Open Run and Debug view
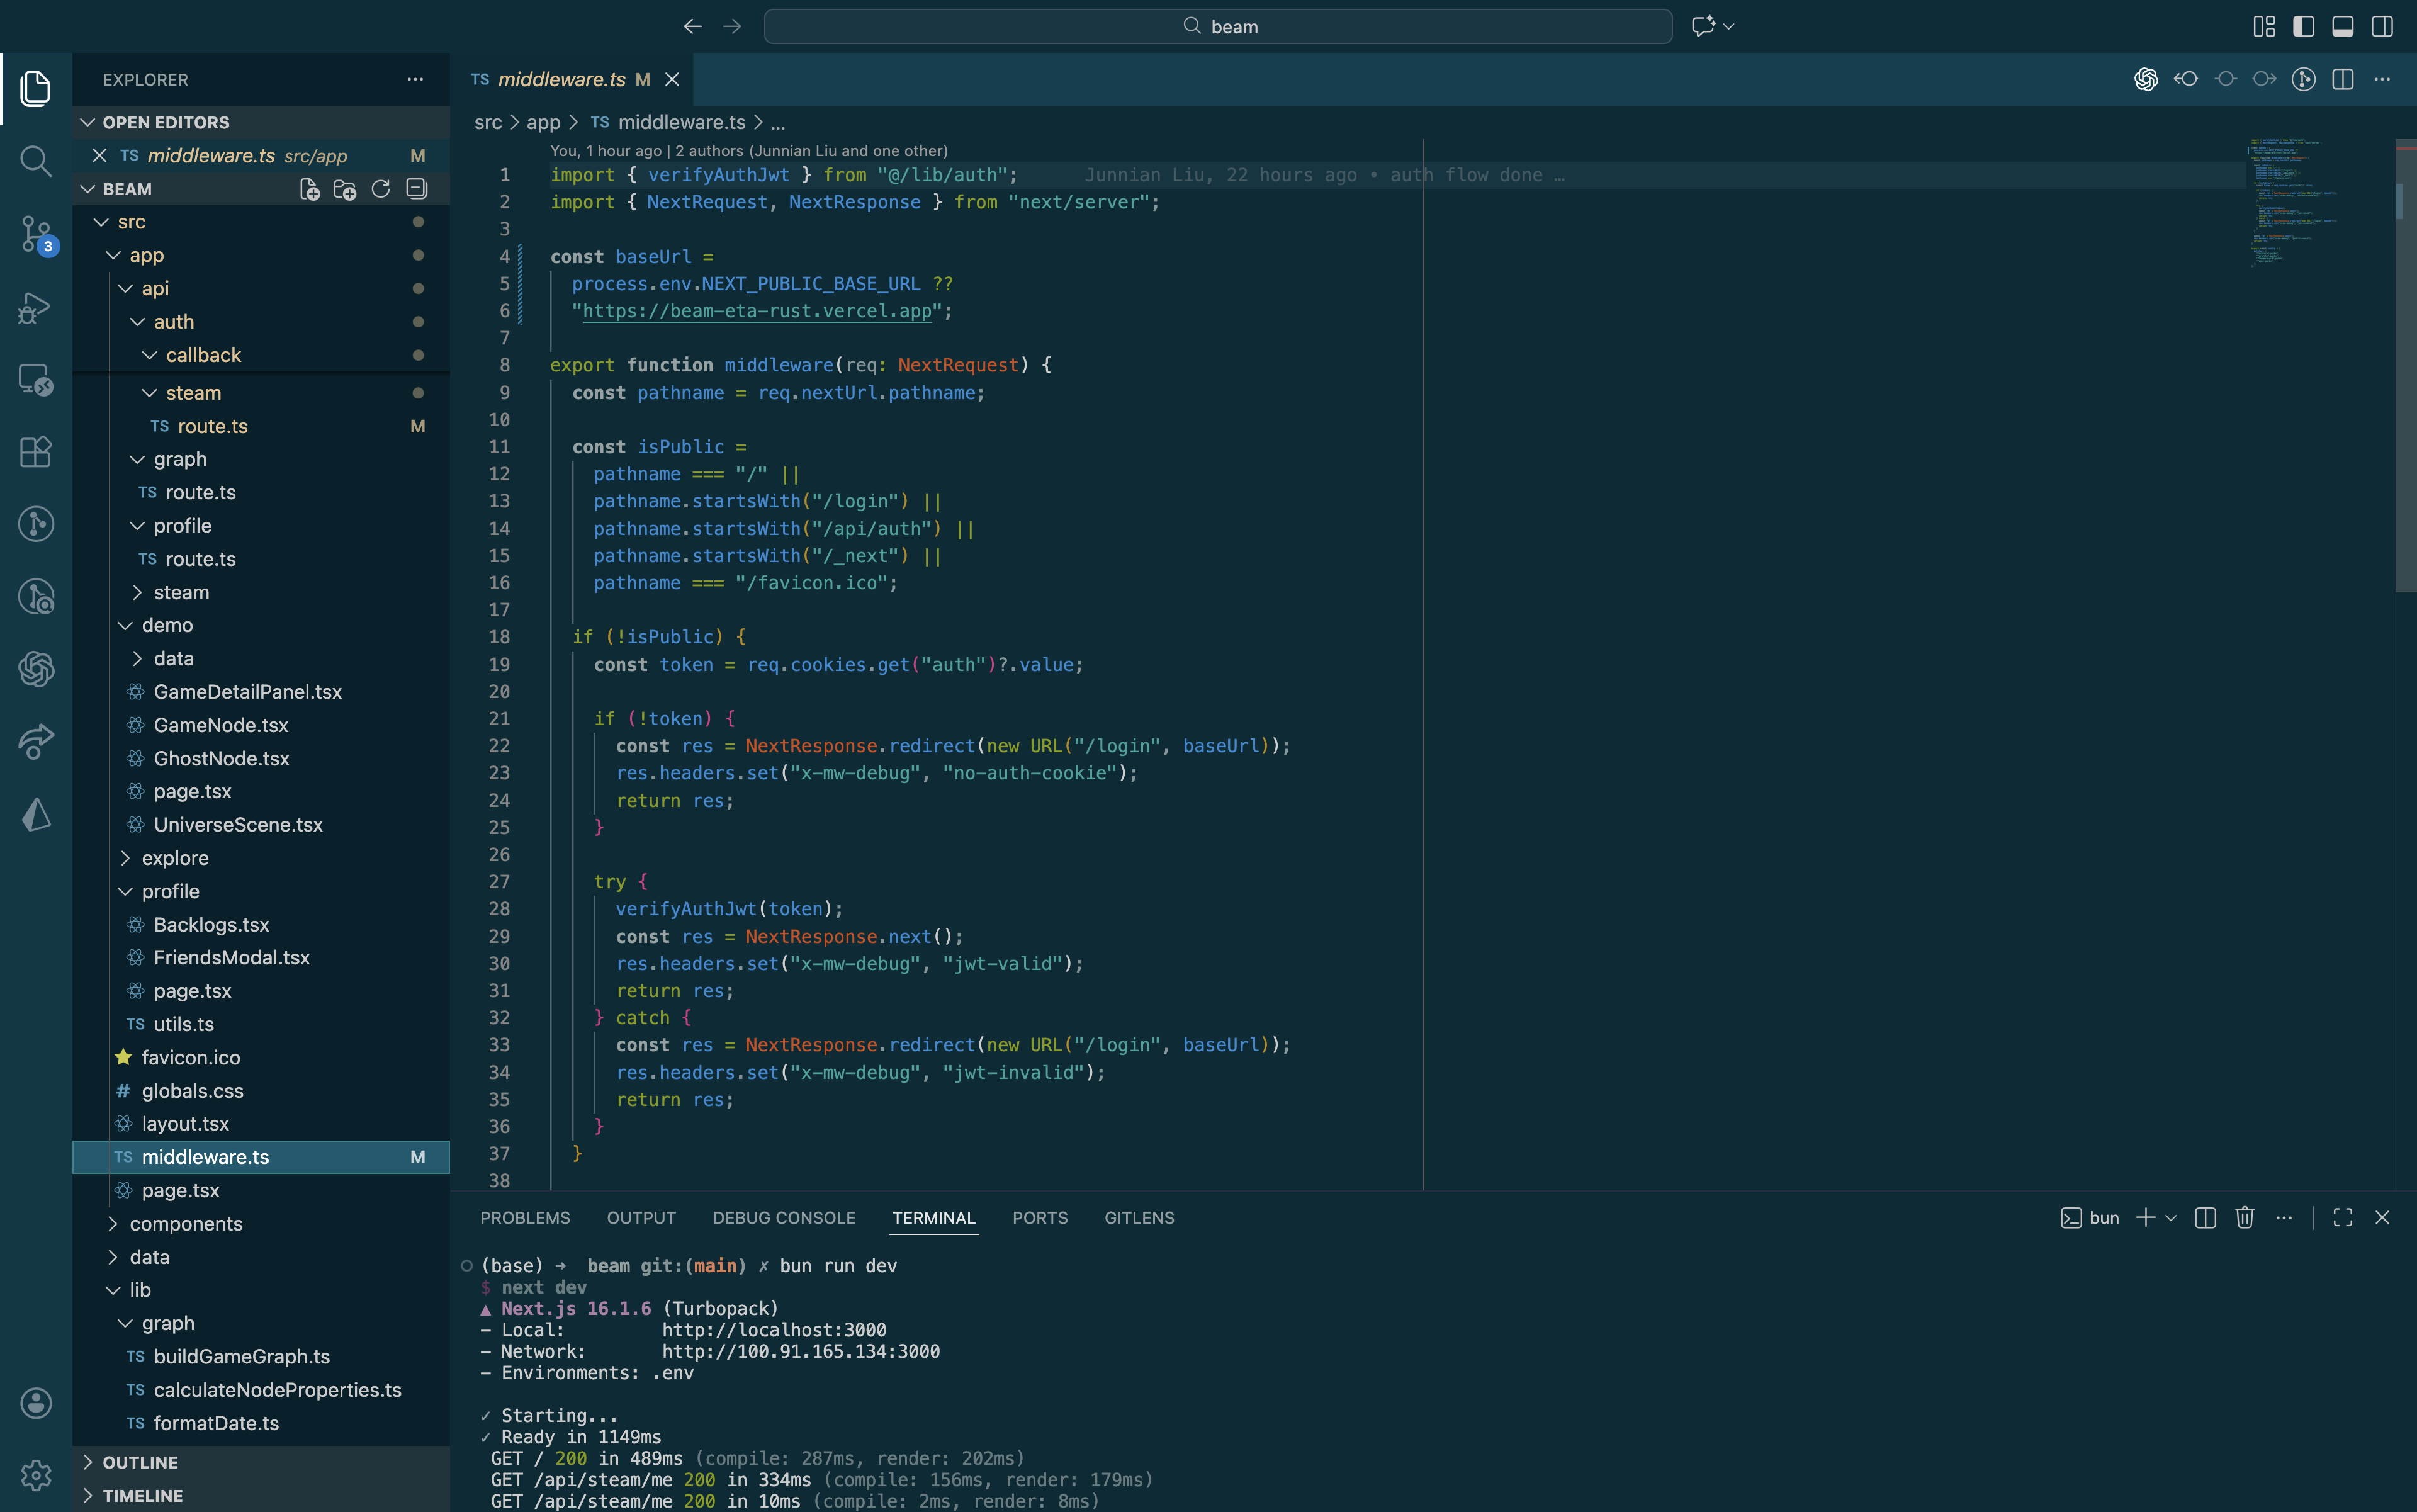 [x=36, y=307]
